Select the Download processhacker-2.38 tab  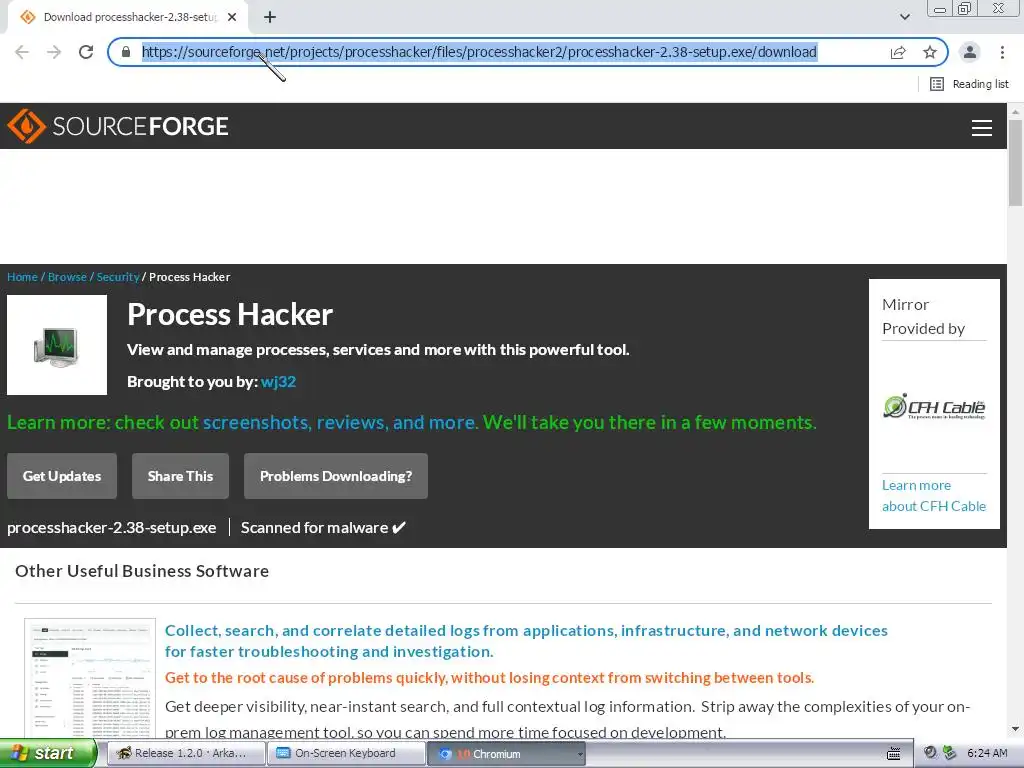coord(128,17)
